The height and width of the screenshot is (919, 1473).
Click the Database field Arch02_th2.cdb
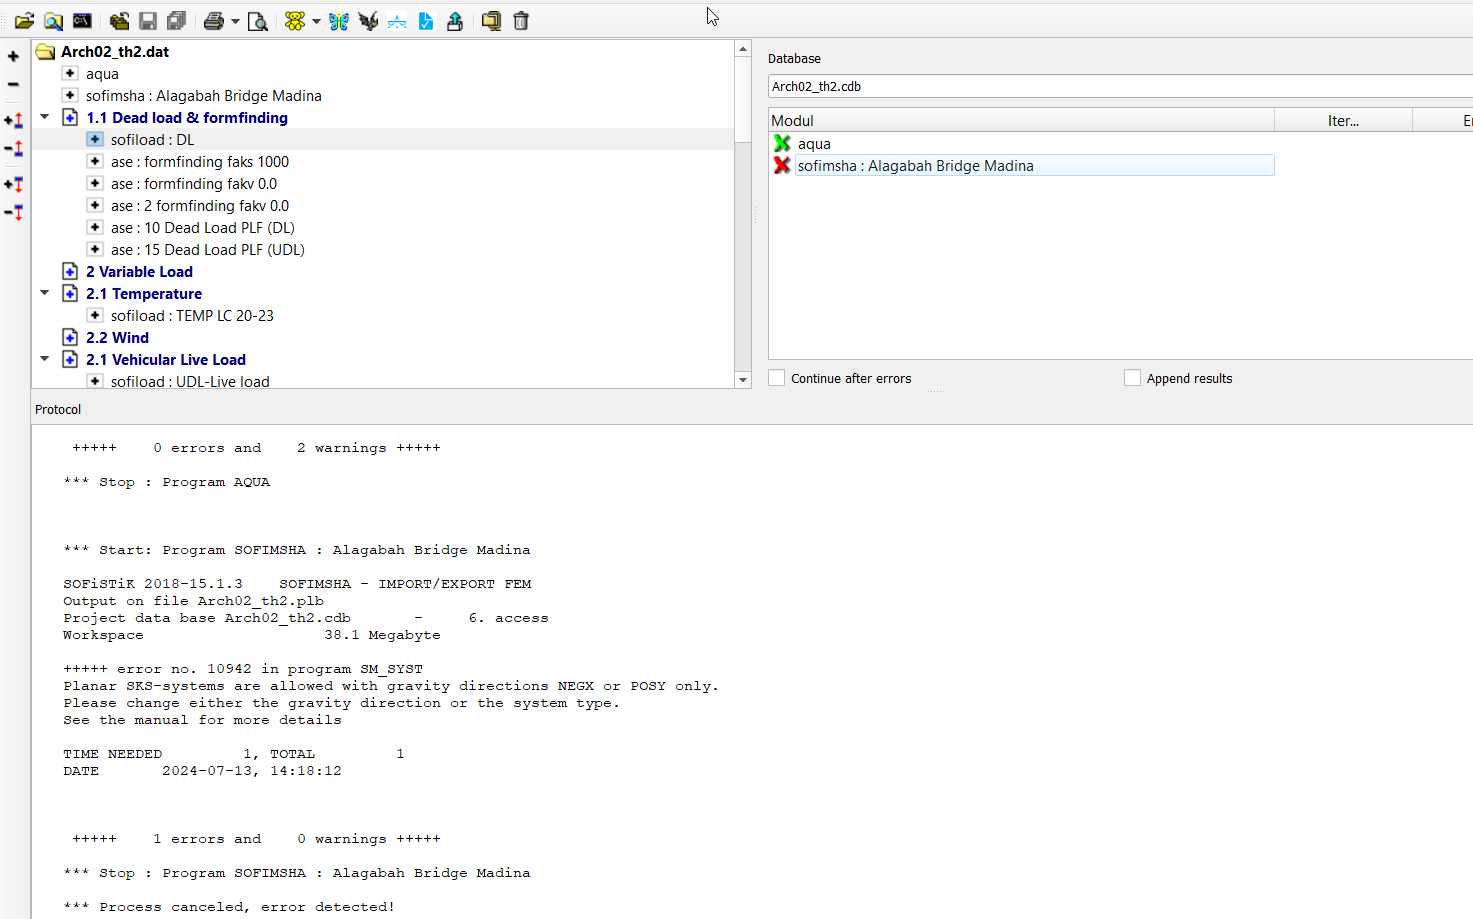point(1120,86)
